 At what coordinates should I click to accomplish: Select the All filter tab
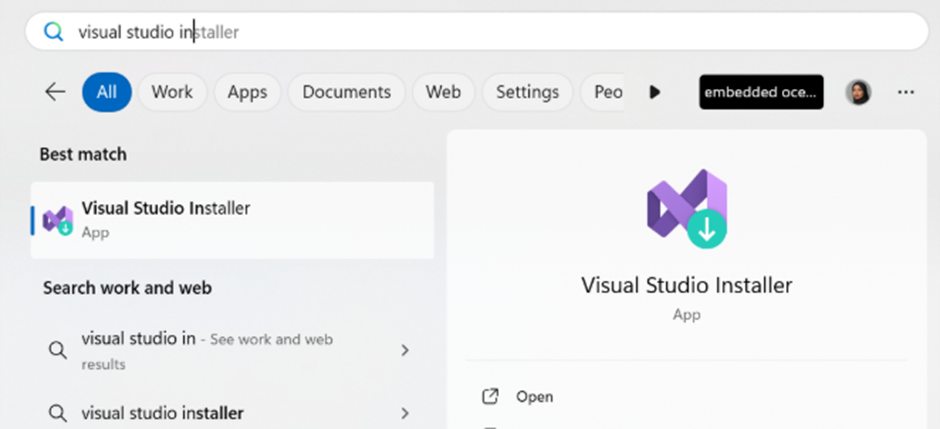[107, 92]
